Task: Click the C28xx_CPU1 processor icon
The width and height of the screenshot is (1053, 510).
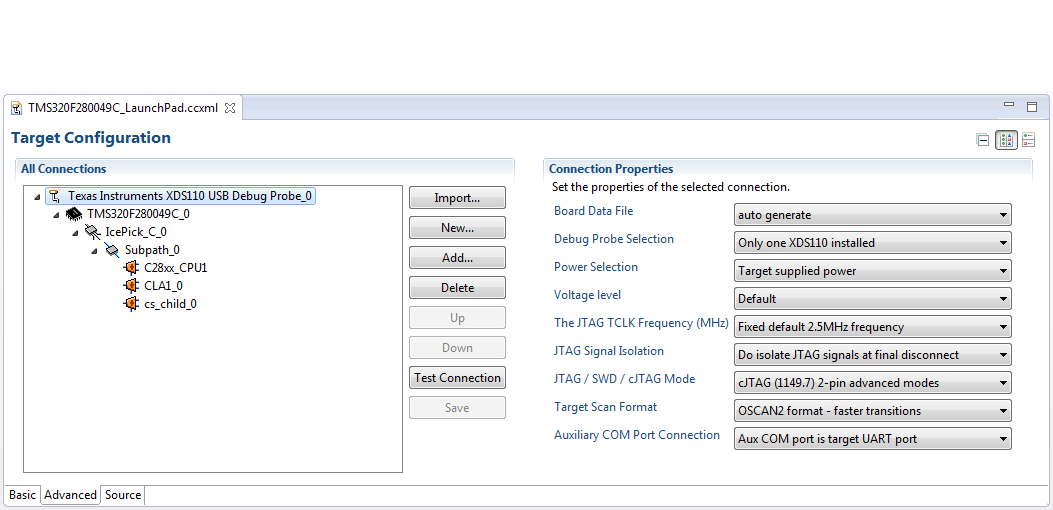Action: point(131,268)
